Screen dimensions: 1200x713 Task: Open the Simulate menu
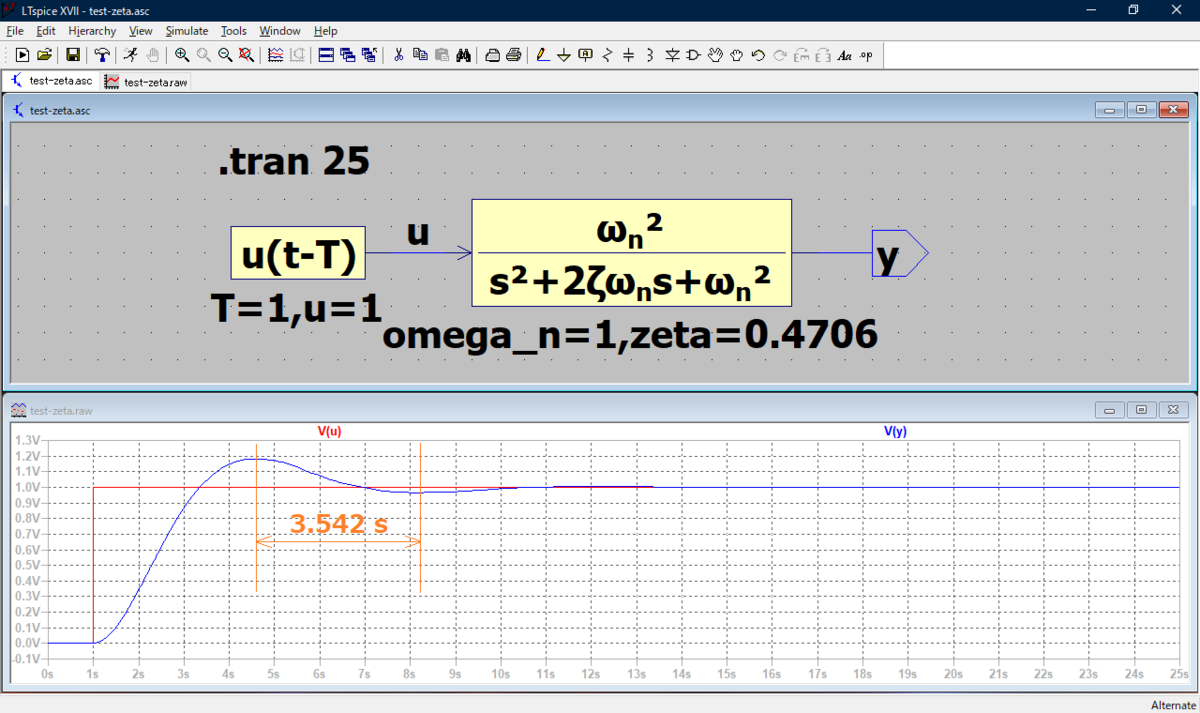(187, 31)
